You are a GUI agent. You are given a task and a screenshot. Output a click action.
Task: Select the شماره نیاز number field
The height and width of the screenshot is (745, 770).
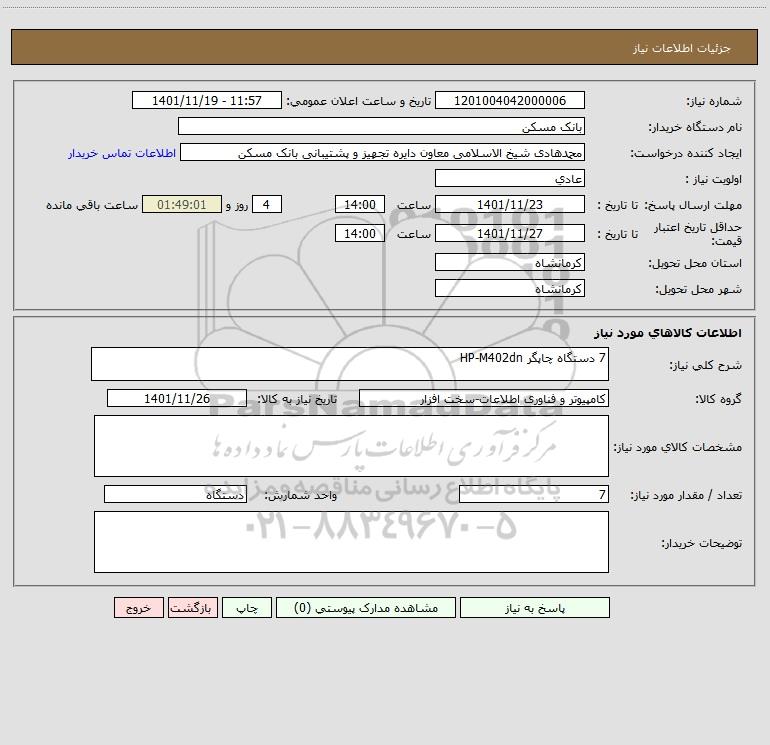click(510, 100)
